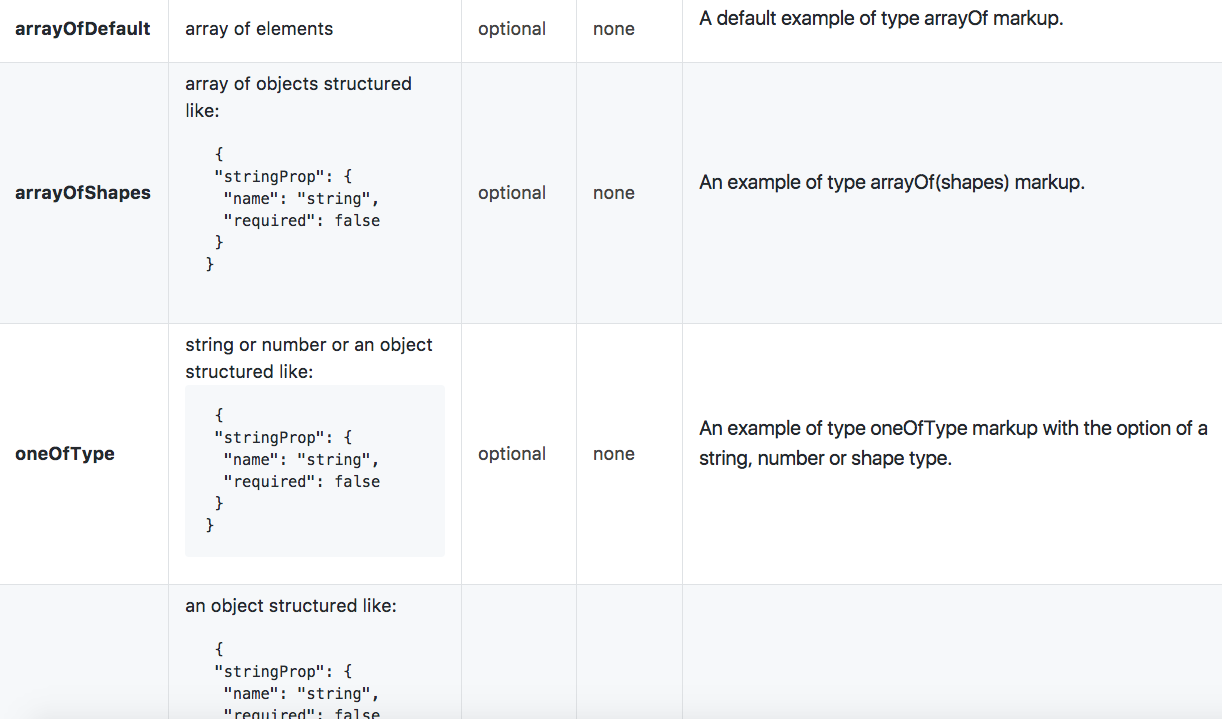Click the arrayOfShapes property name
This screenshot has width=1222, height=719.
(x=83, y=193)
